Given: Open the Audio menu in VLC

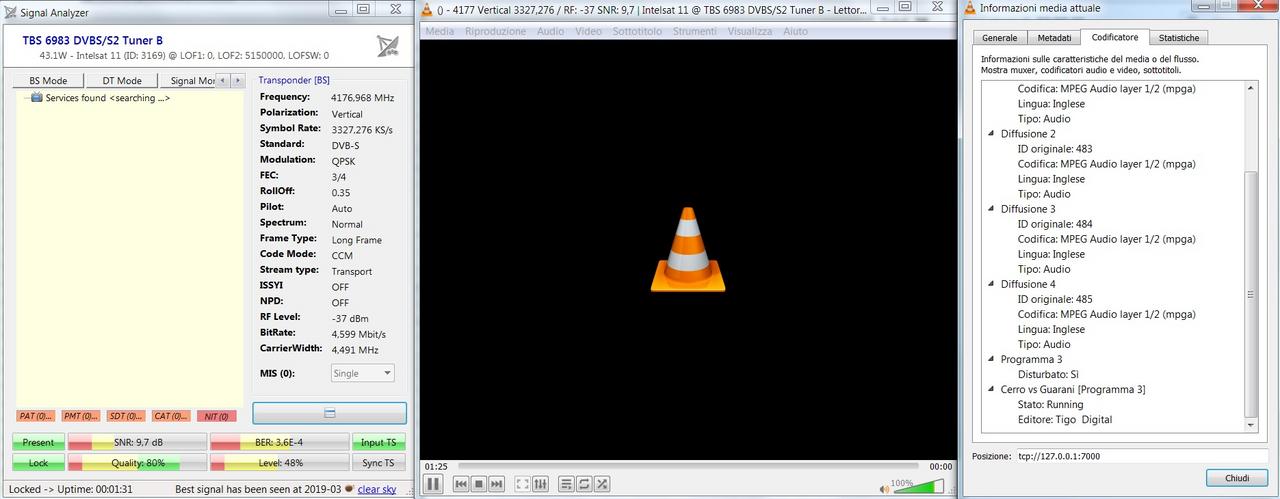Looking at the screenshot, I should tap(550, 31).
